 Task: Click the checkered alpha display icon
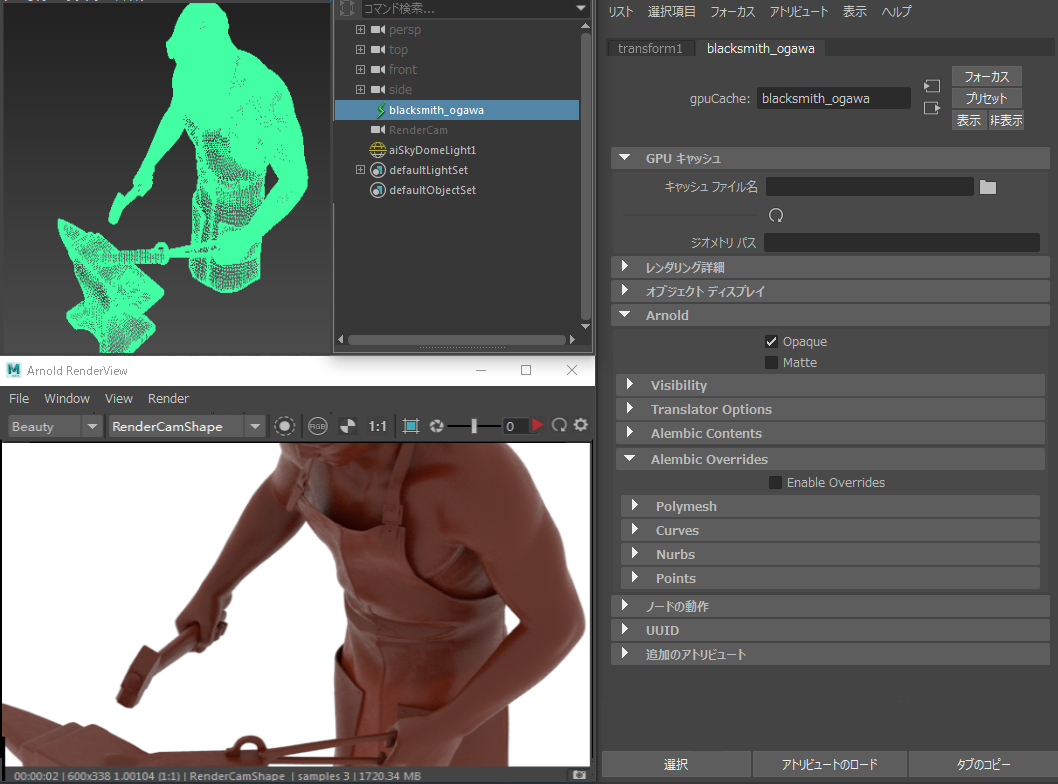click(347, 426)
